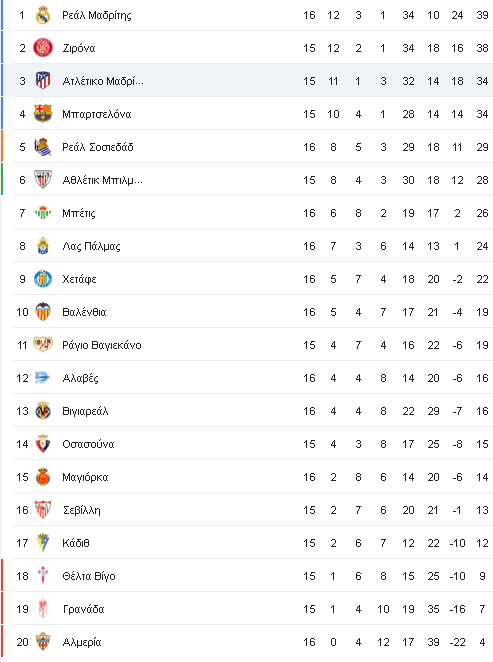Click the Barcelona club crest icon
Image resolution: width=493 pixels, height=662 pixels.
43,114
